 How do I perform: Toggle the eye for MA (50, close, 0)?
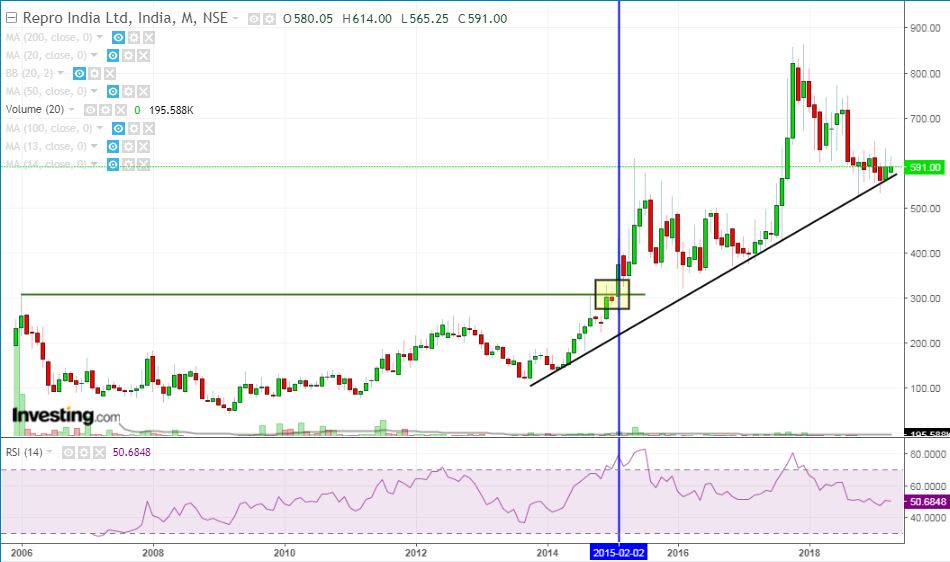(x=113, y=91)
